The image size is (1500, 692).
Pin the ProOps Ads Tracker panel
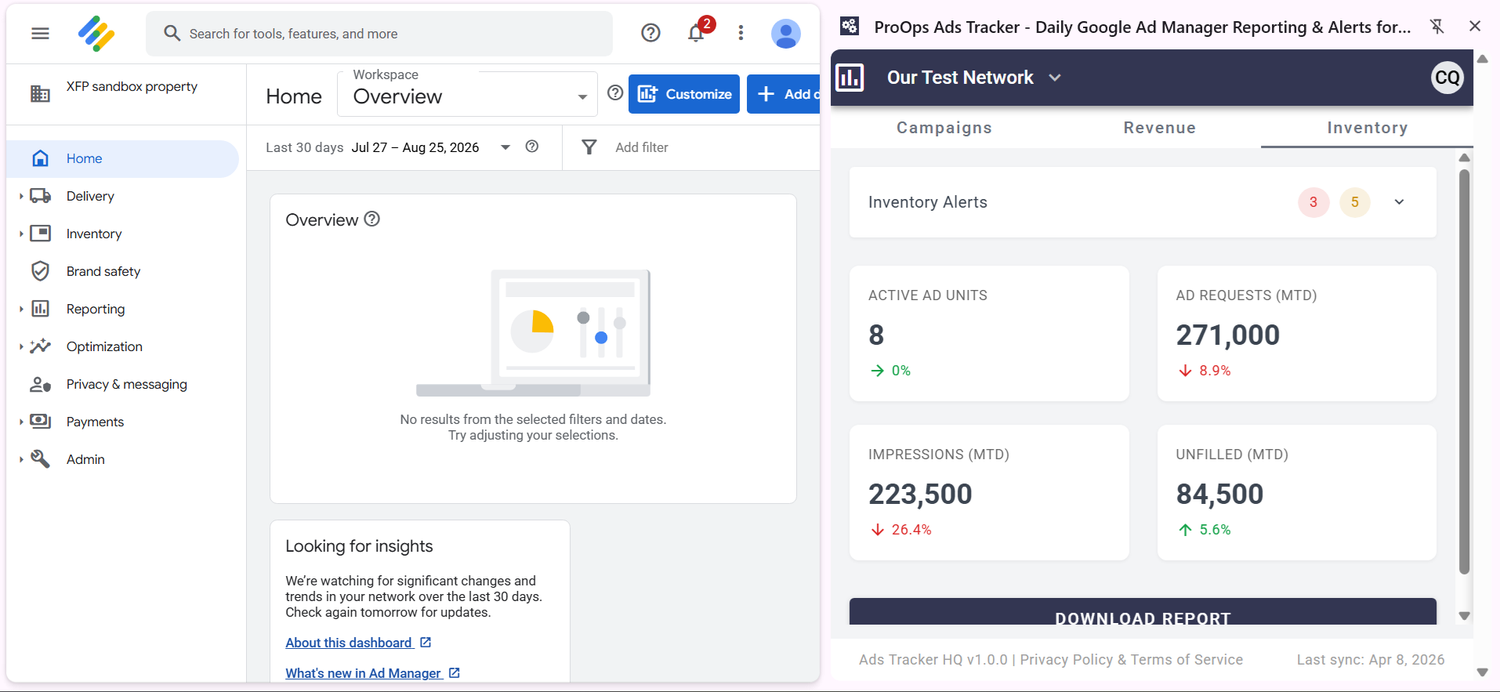[1437, 27]
